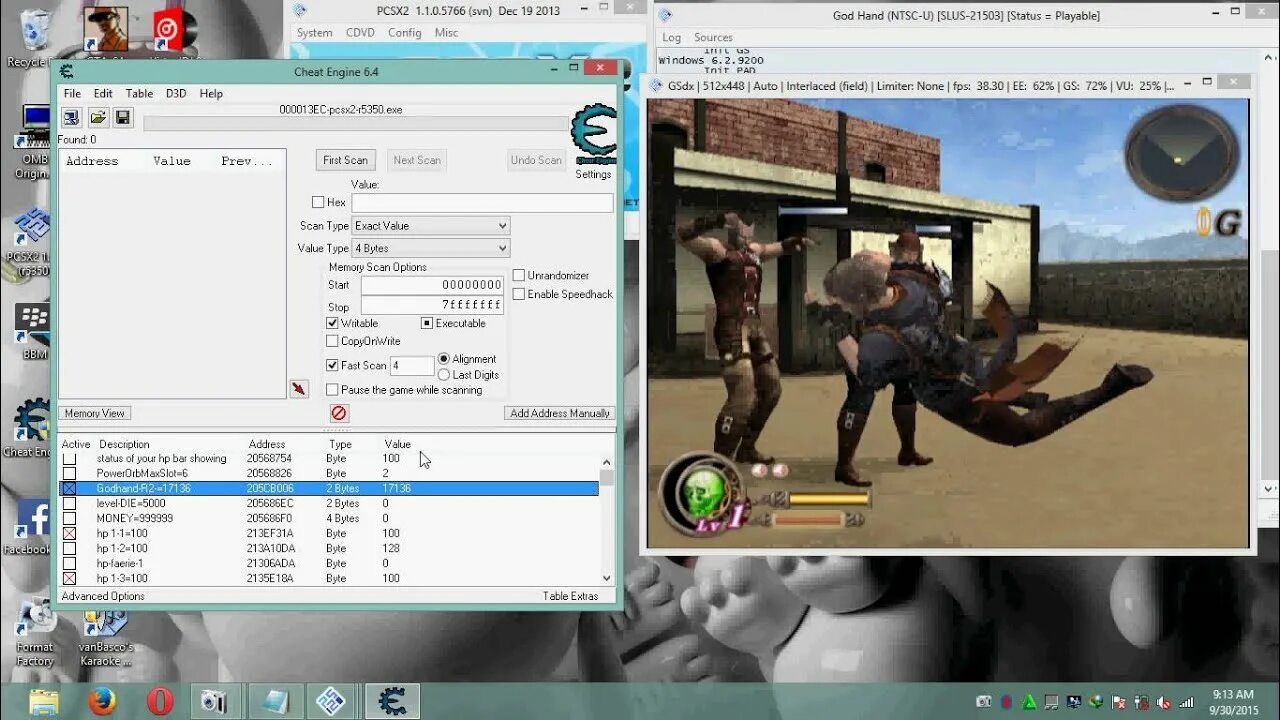Open the Table menu

tap(139, 93)
